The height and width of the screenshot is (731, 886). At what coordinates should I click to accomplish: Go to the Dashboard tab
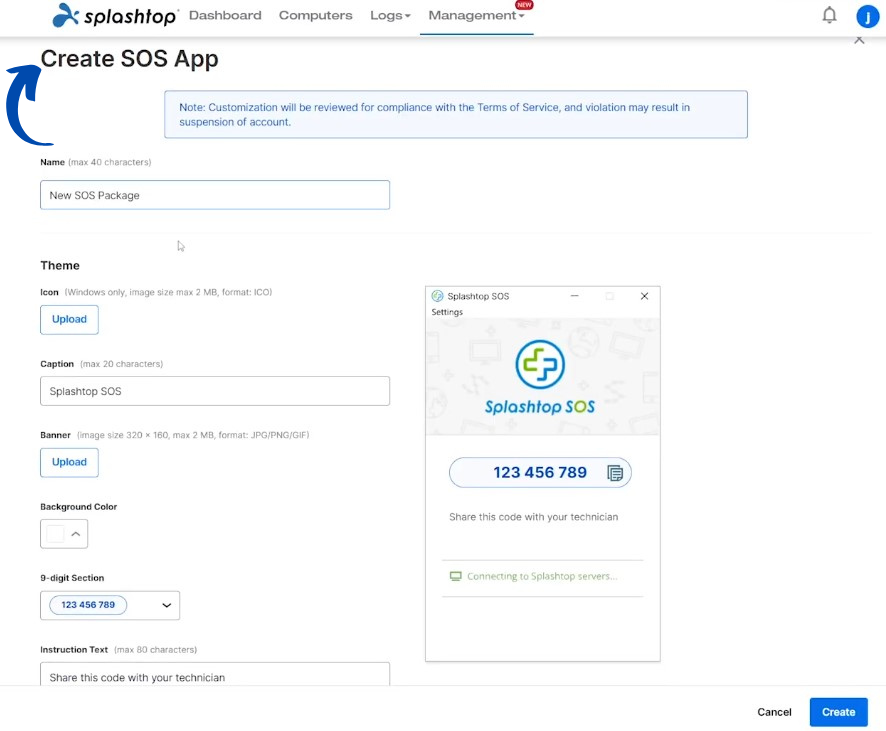225,16
